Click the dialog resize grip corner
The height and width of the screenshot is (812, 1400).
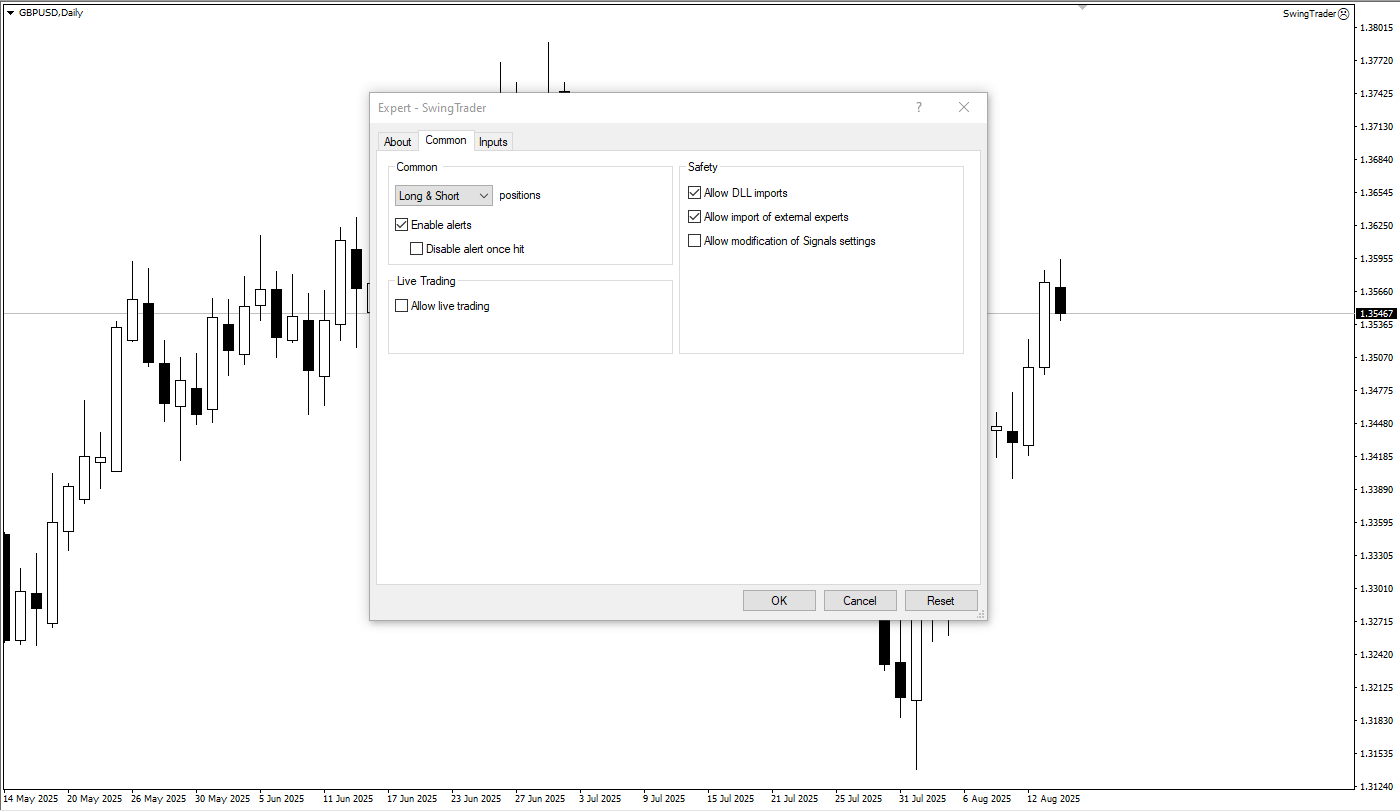tap(981, 614)
